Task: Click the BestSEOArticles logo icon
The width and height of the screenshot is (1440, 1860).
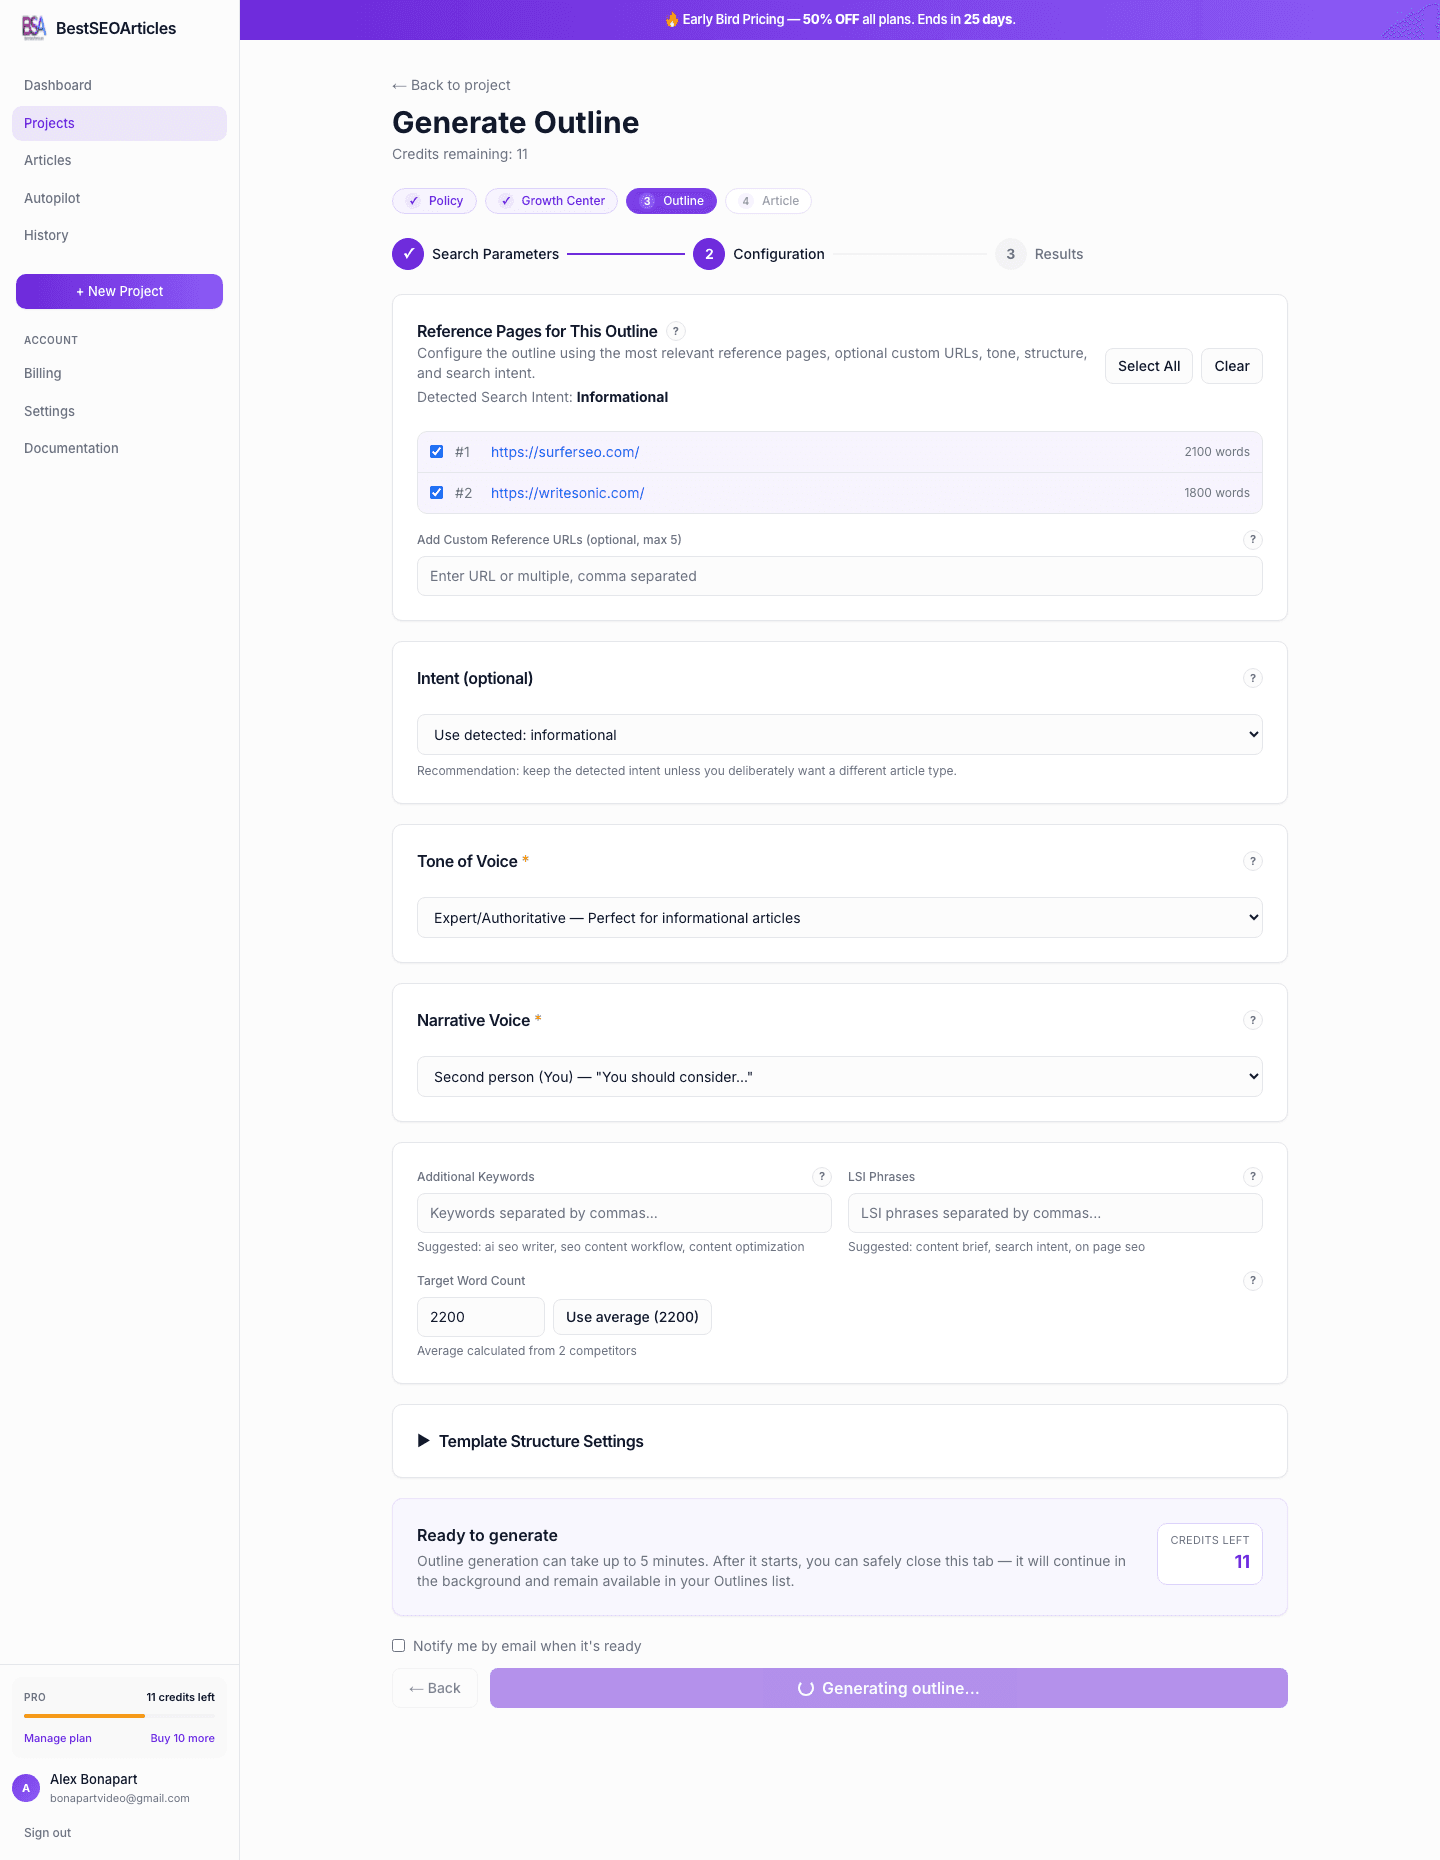Action: pos(34,28)
